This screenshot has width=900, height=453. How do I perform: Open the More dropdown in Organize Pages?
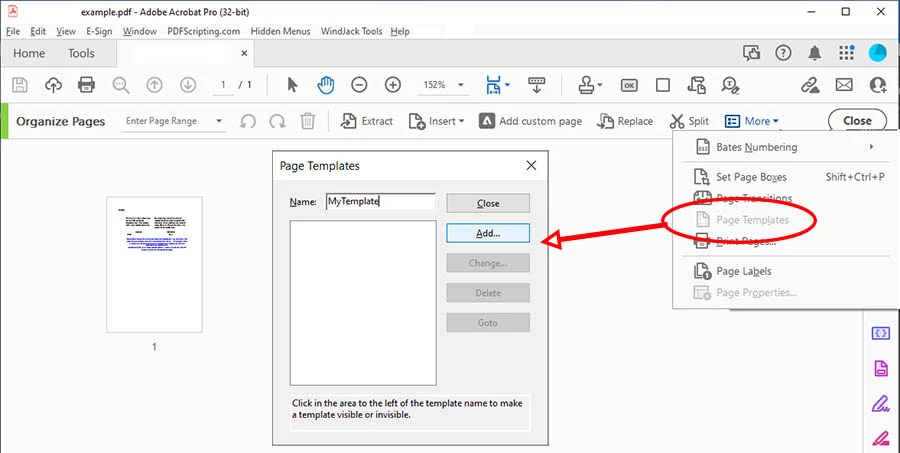pyautogui.click(x=752, y=121)
